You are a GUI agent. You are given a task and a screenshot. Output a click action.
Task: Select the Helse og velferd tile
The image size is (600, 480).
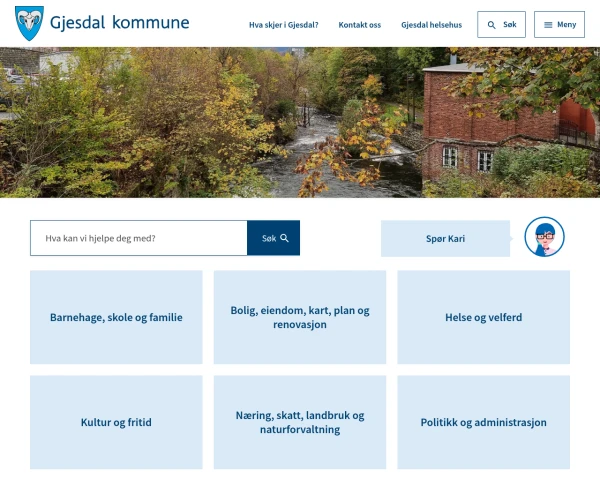[484, 317]
